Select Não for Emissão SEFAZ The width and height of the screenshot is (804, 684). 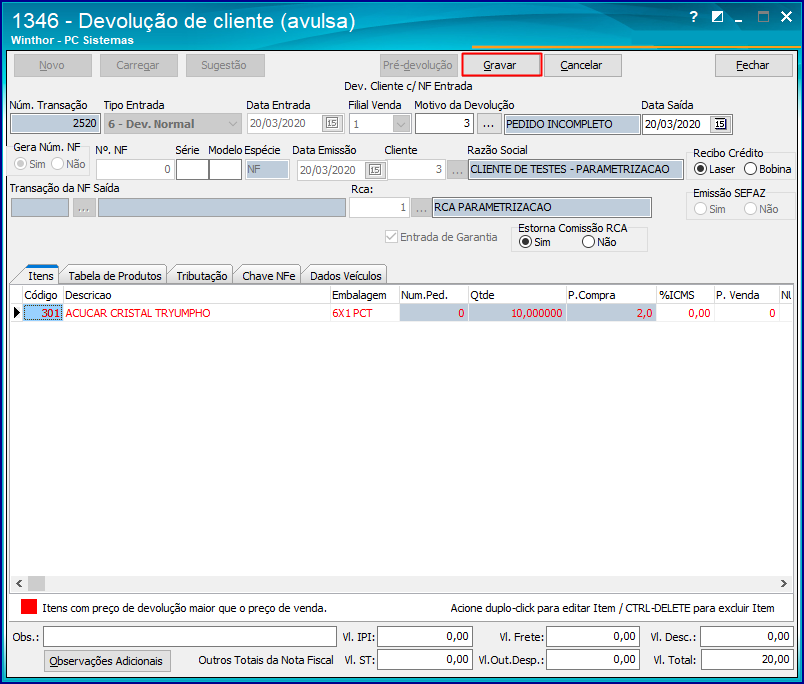(x=751, y=209)
